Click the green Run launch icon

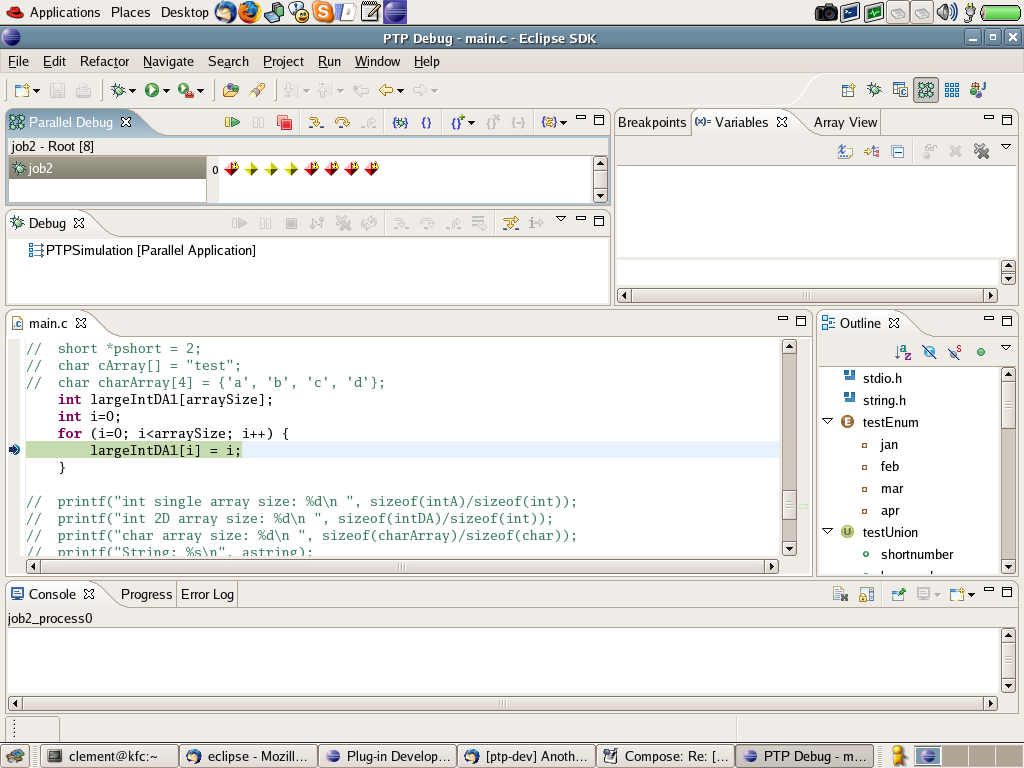[152, 90]
